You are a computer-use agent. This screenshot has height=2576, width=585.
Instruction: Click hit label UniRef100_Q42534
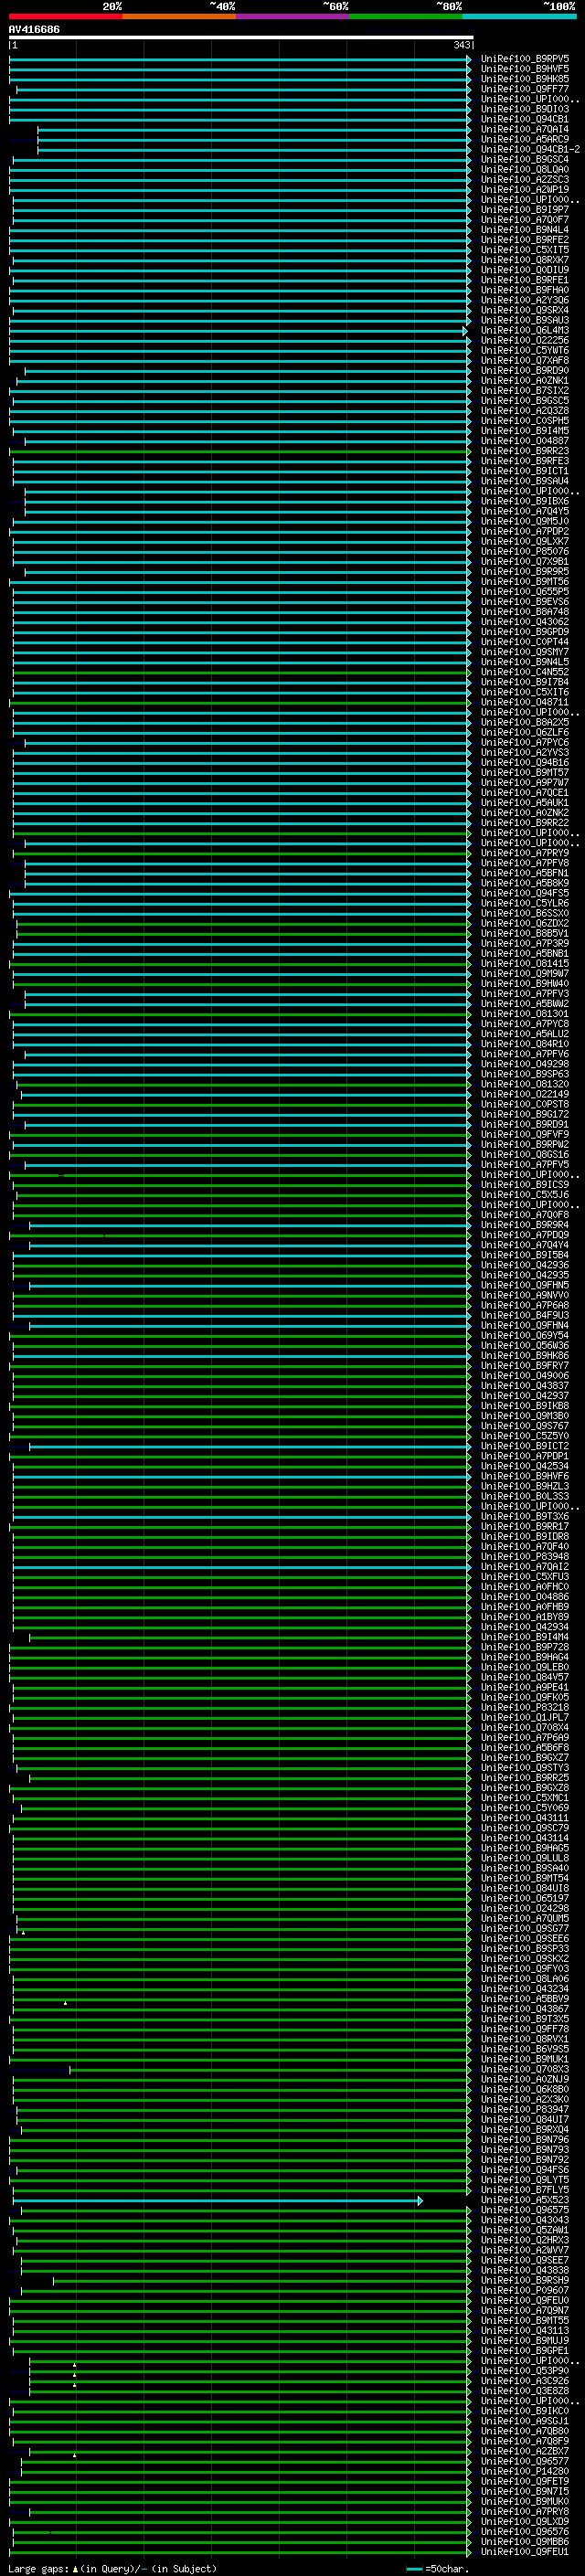pos(525,1466)
